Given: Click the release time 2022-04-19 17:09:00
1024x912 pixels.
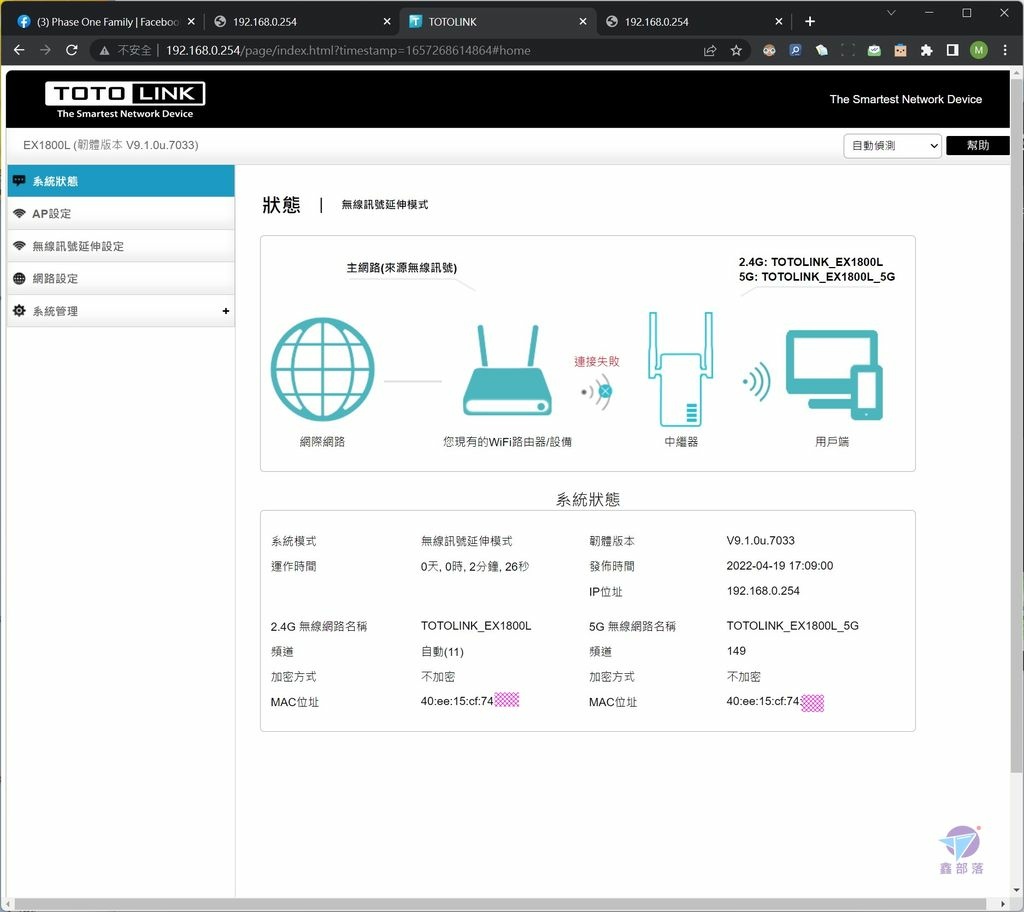Looking at the screenshot, I should point(779,566).
